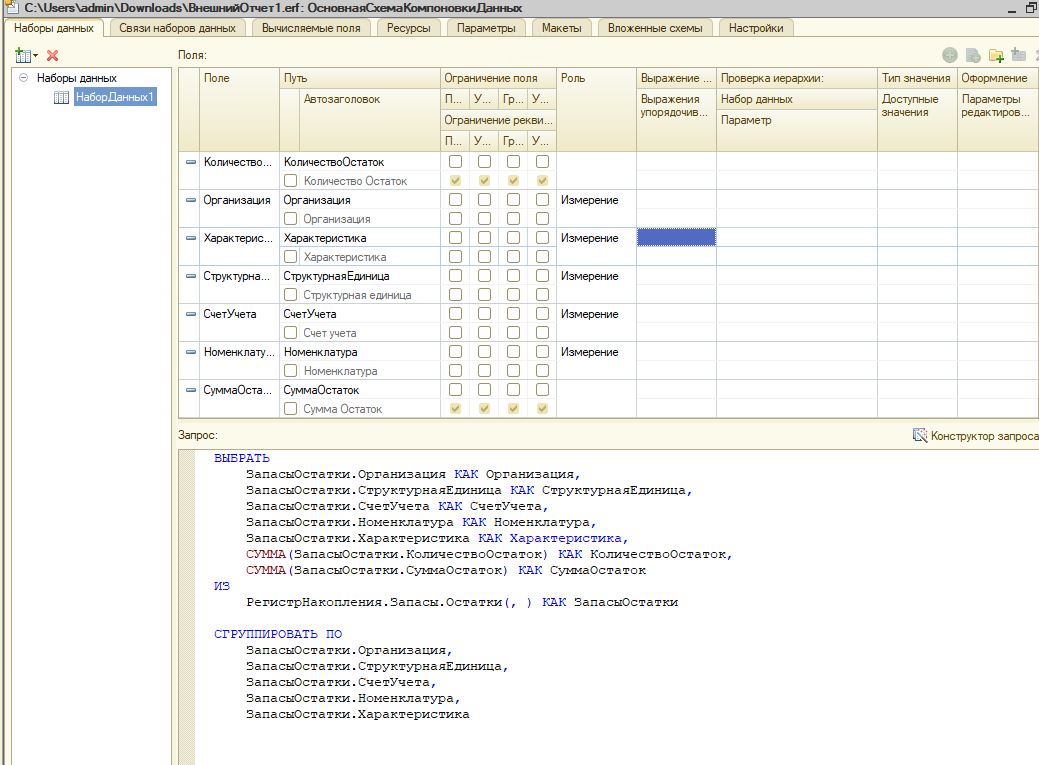Toggle autotitle checkbox for Сумма Остаток
Image resolution: width=1039 pixels, height=765 pixels.
coord(290,409)
